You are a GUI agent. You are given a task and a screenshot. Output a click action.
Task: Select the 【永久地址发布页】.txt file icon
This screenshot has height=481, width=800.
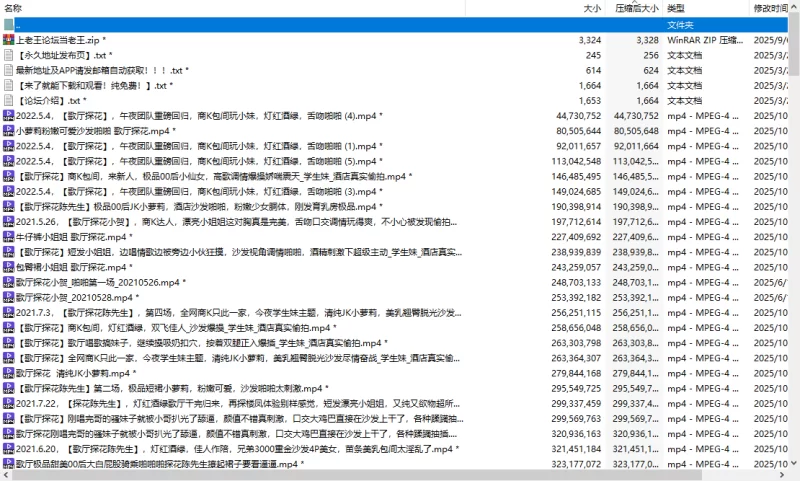pos(8,55)
